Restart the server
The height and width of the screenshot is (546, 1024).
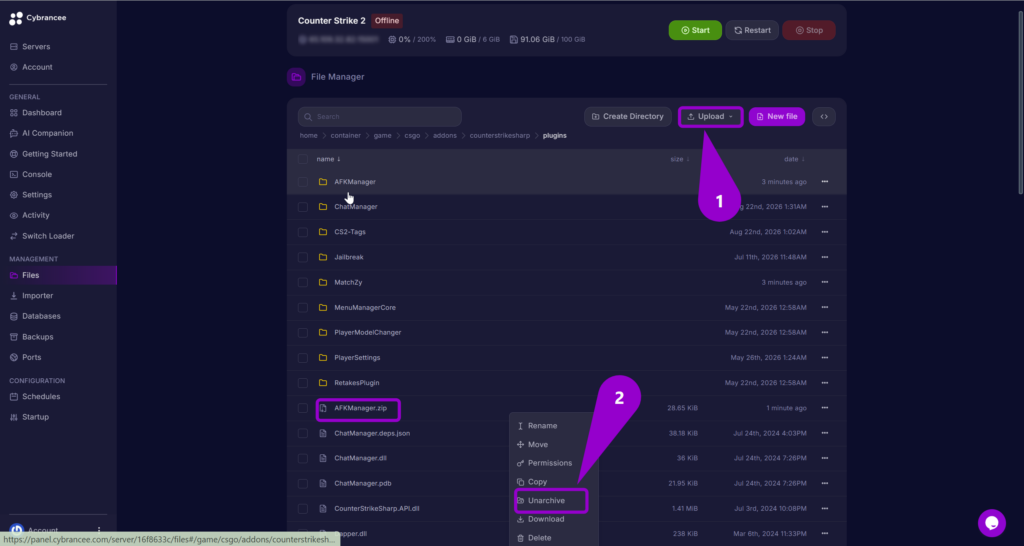point(752,30)
